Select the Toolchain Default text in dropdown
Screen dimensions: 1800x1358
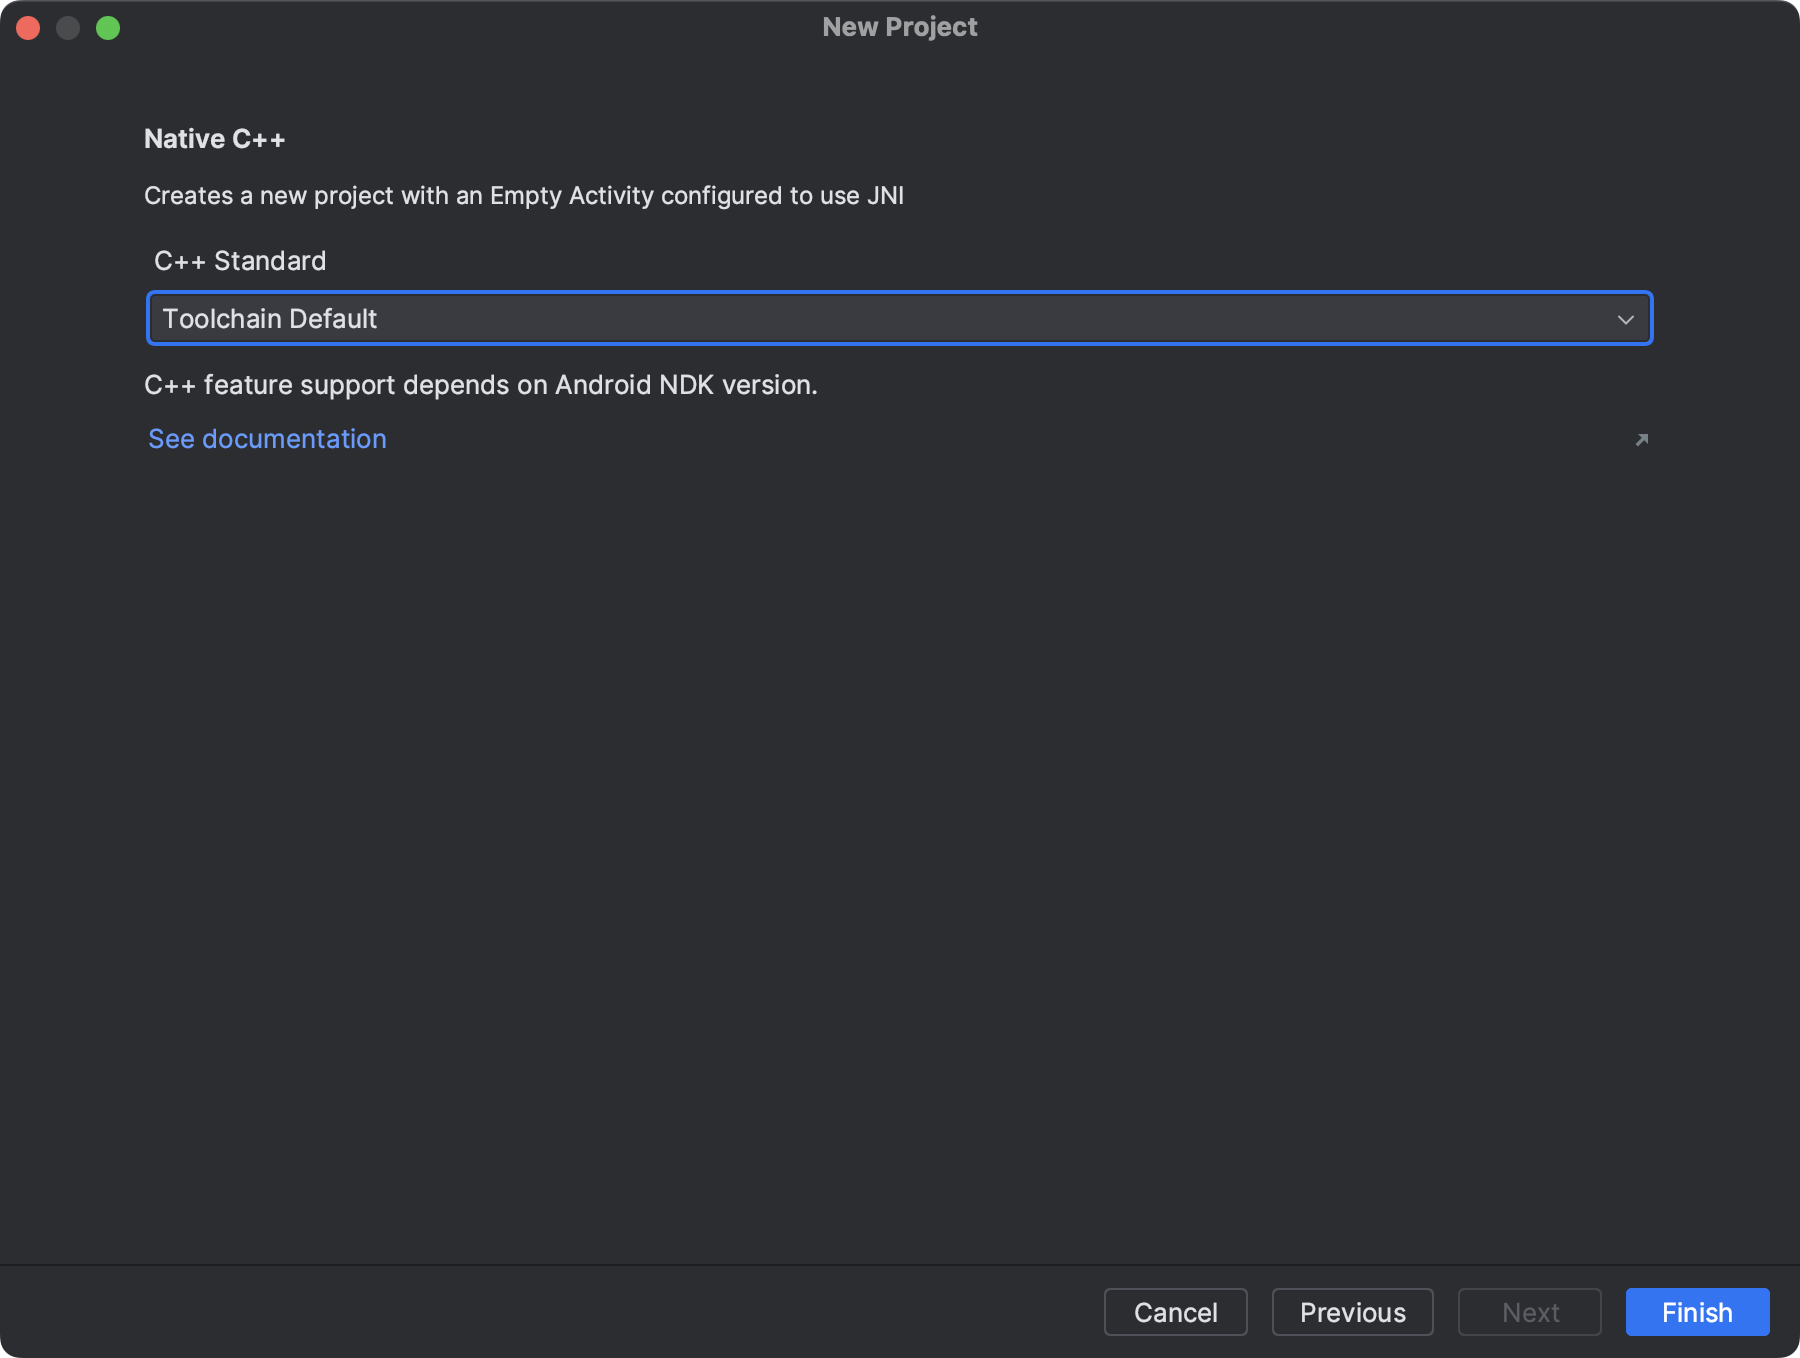pos(270,319)
